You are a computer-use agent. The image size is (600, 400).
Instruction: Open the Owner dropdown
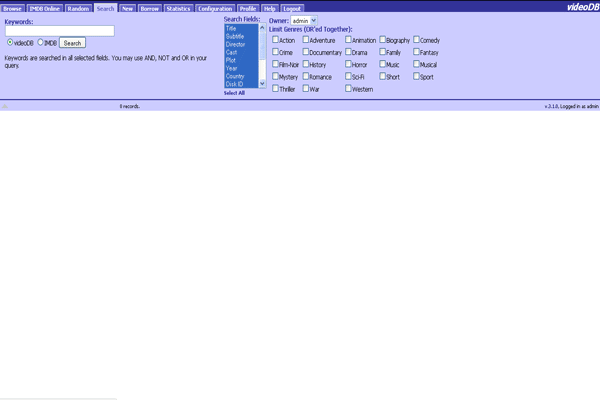(x=303, y=21)
